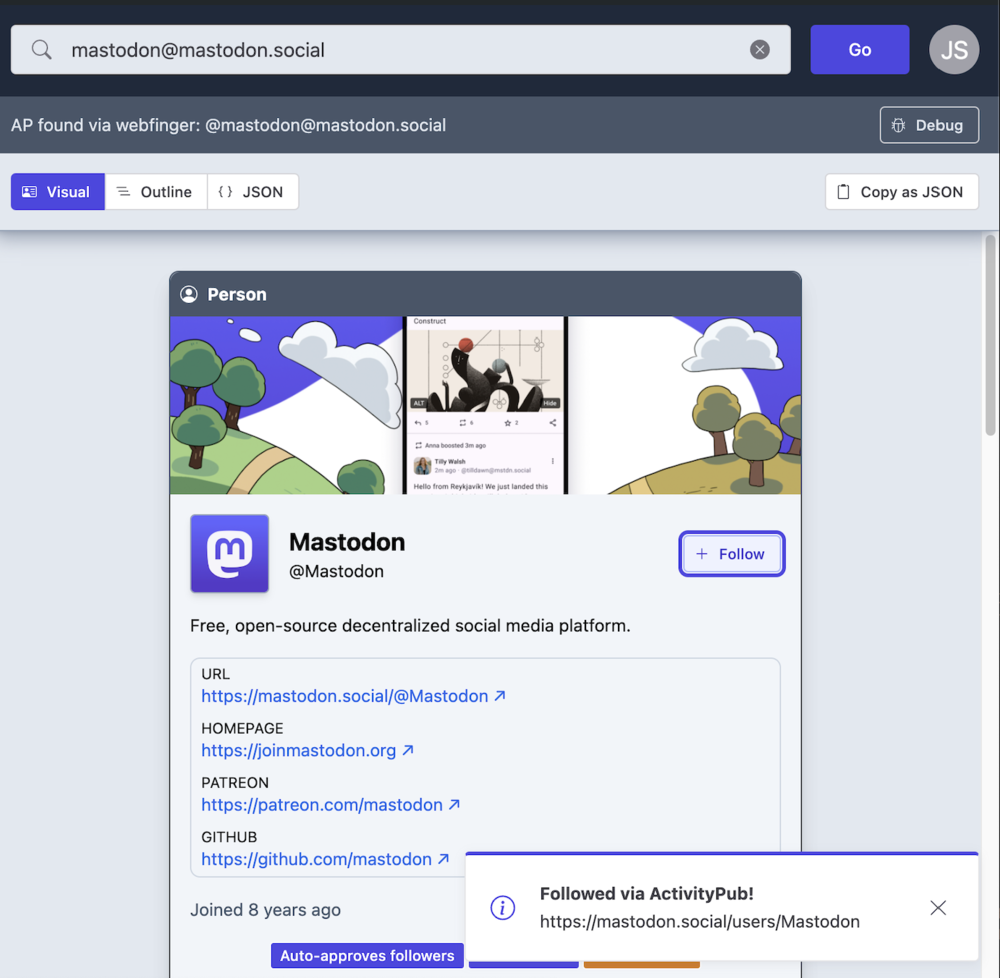
Task: Click the Person type icon in card header
Action: coord(188,294)
